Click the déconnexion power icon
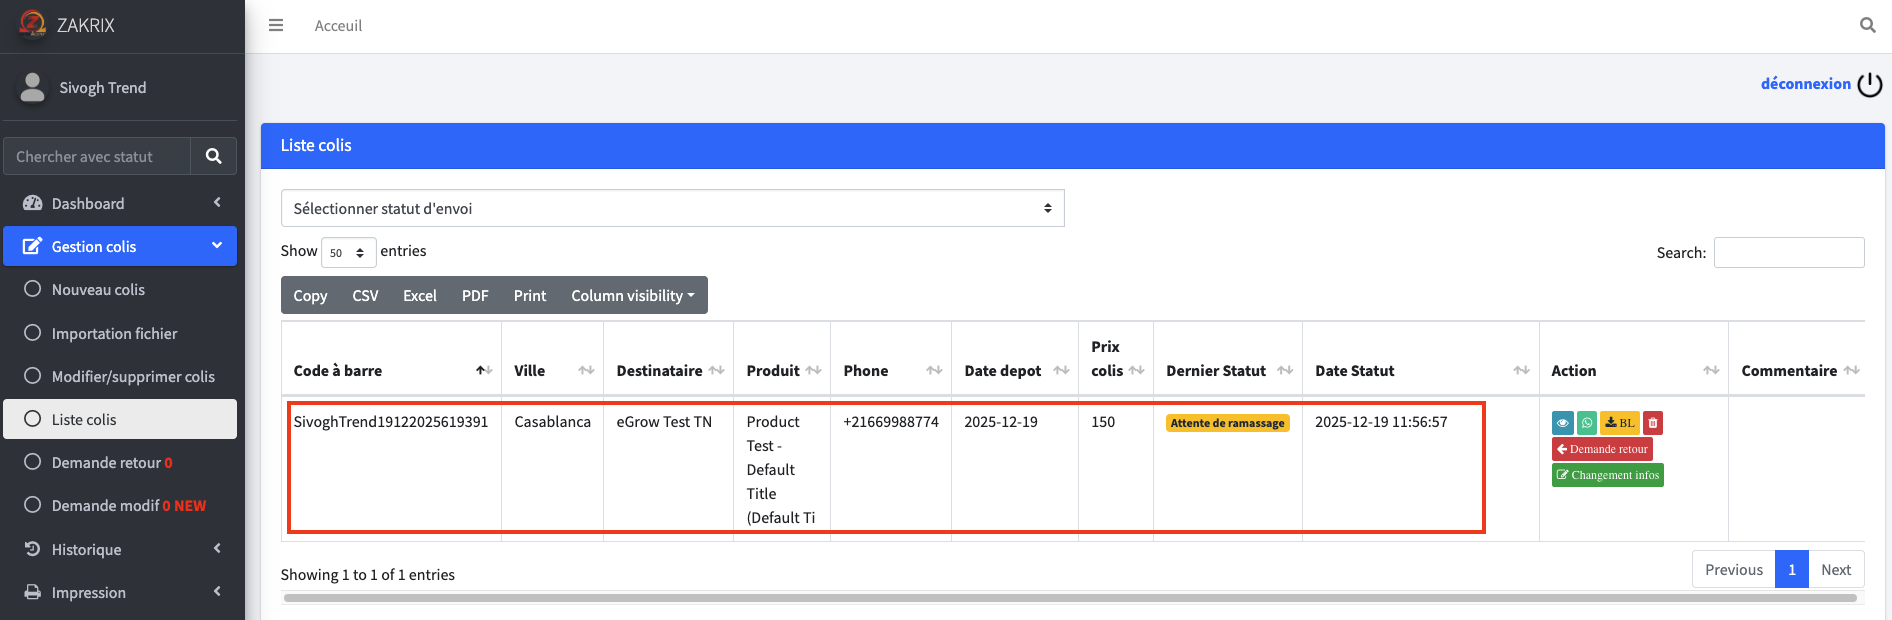This screenshot has width=1892, height=620. coord(1869,85)
